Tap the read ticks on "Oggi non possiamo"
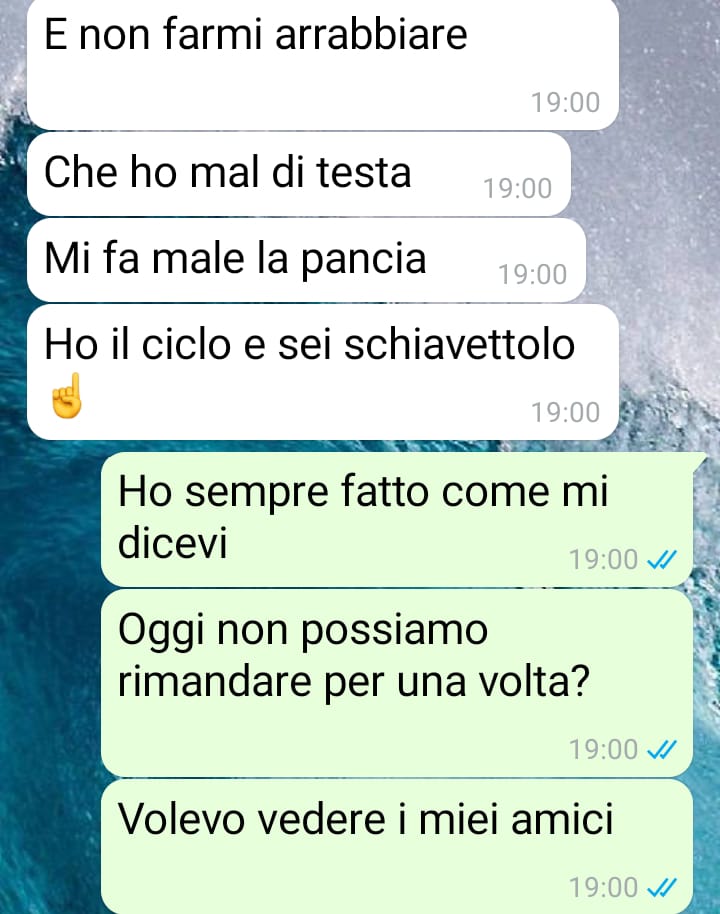Screen dimensions: 720x914 tap(662, 750)
